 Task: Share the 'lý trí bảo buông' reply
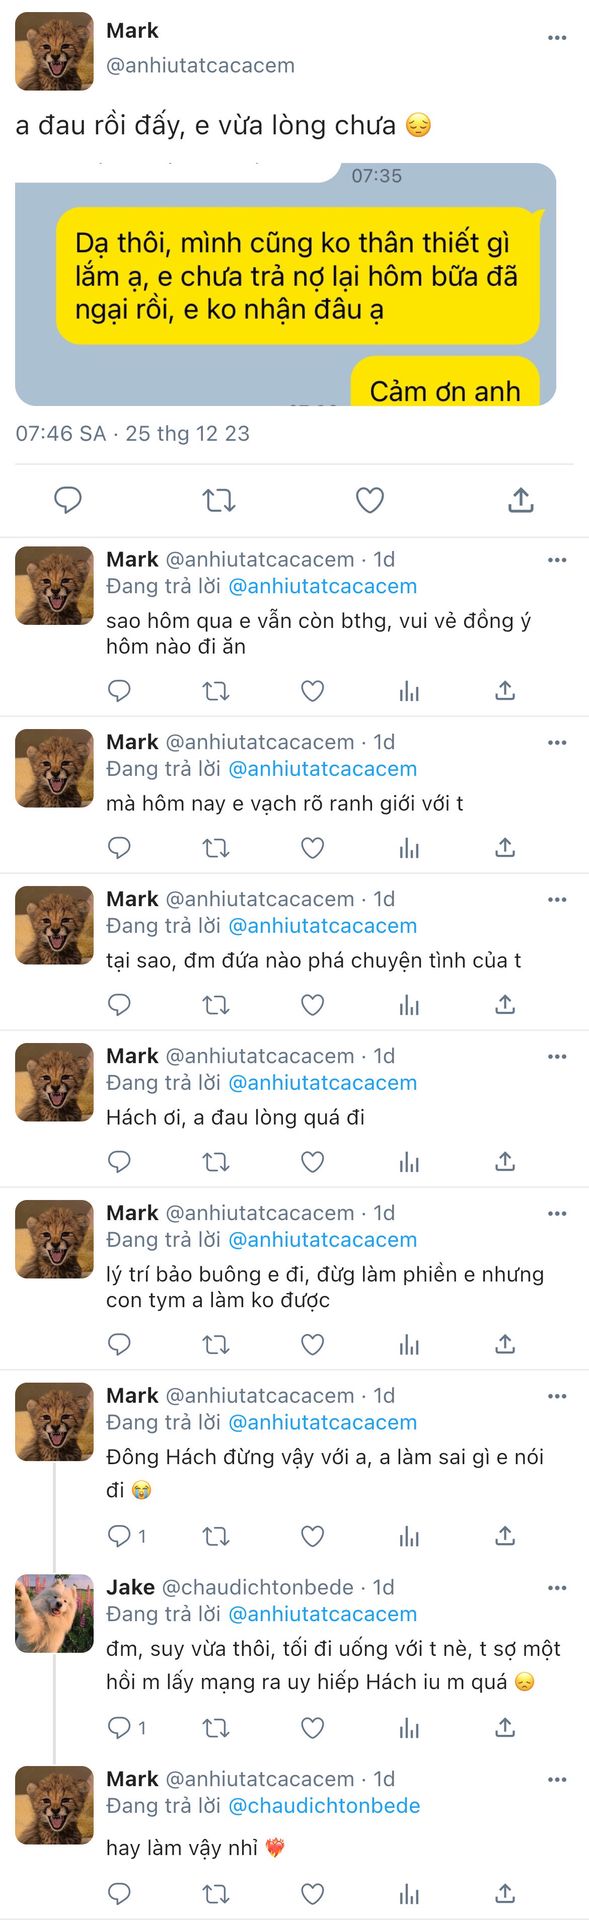tap(505, 1344)
